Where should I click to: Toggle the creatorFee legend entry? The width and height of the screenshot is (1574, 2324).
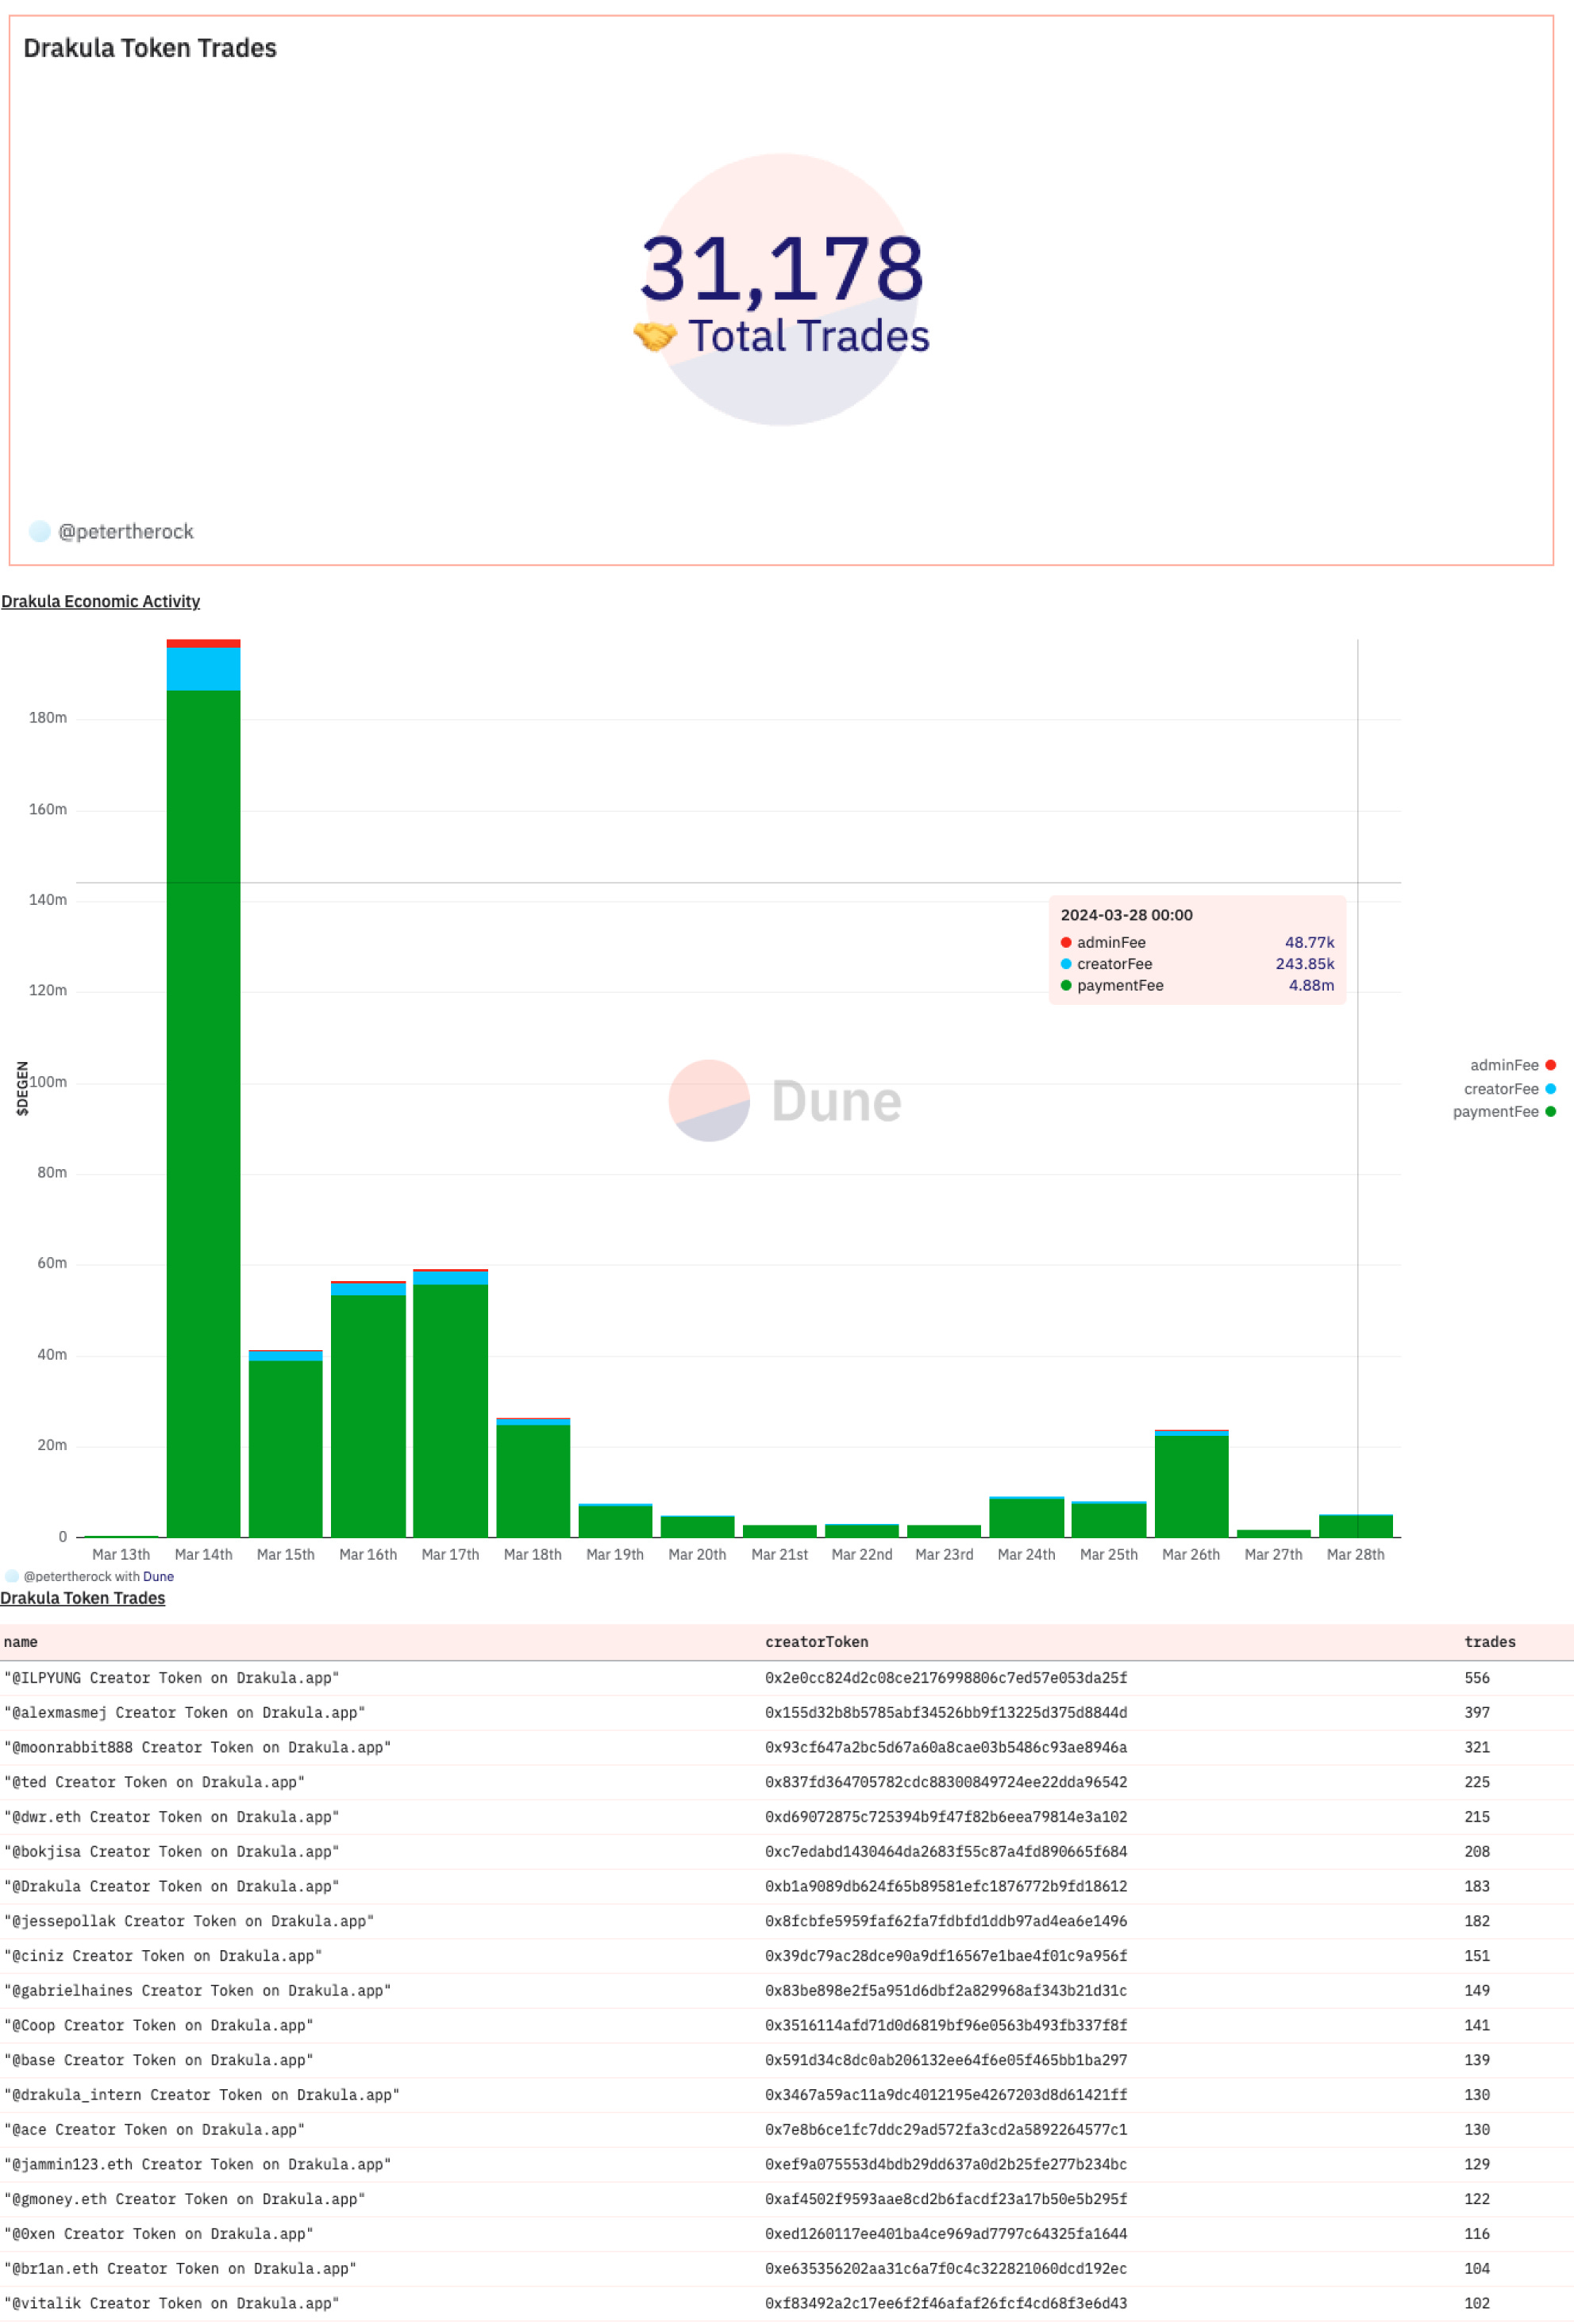point(1509,1089)
